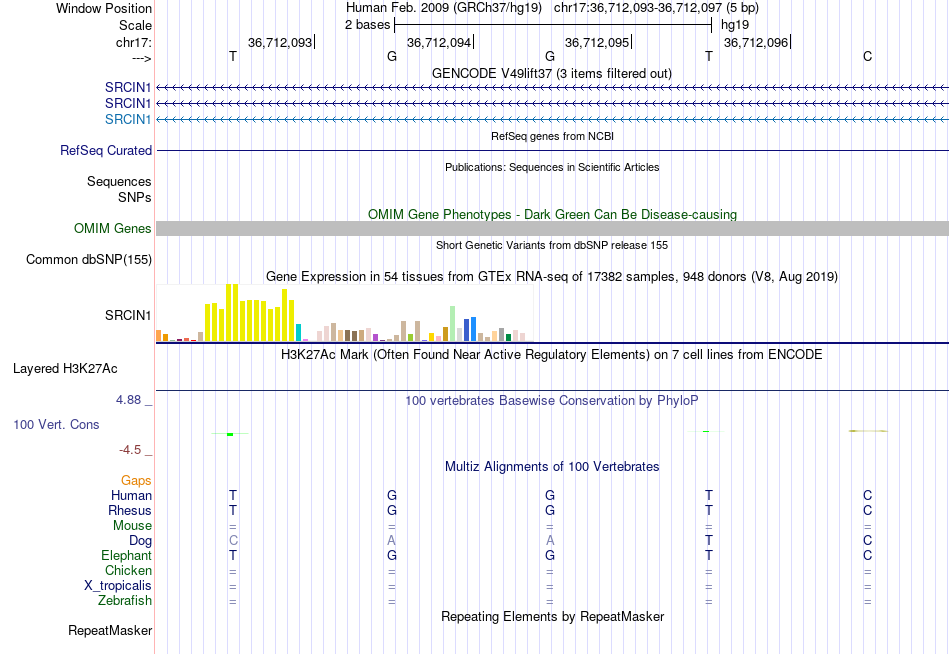Image resolution: width=950 pixels, height=654 pixels.
Task: Click Multiz Alignments of 100 Vertebrates title
Action: coord(552,467)
